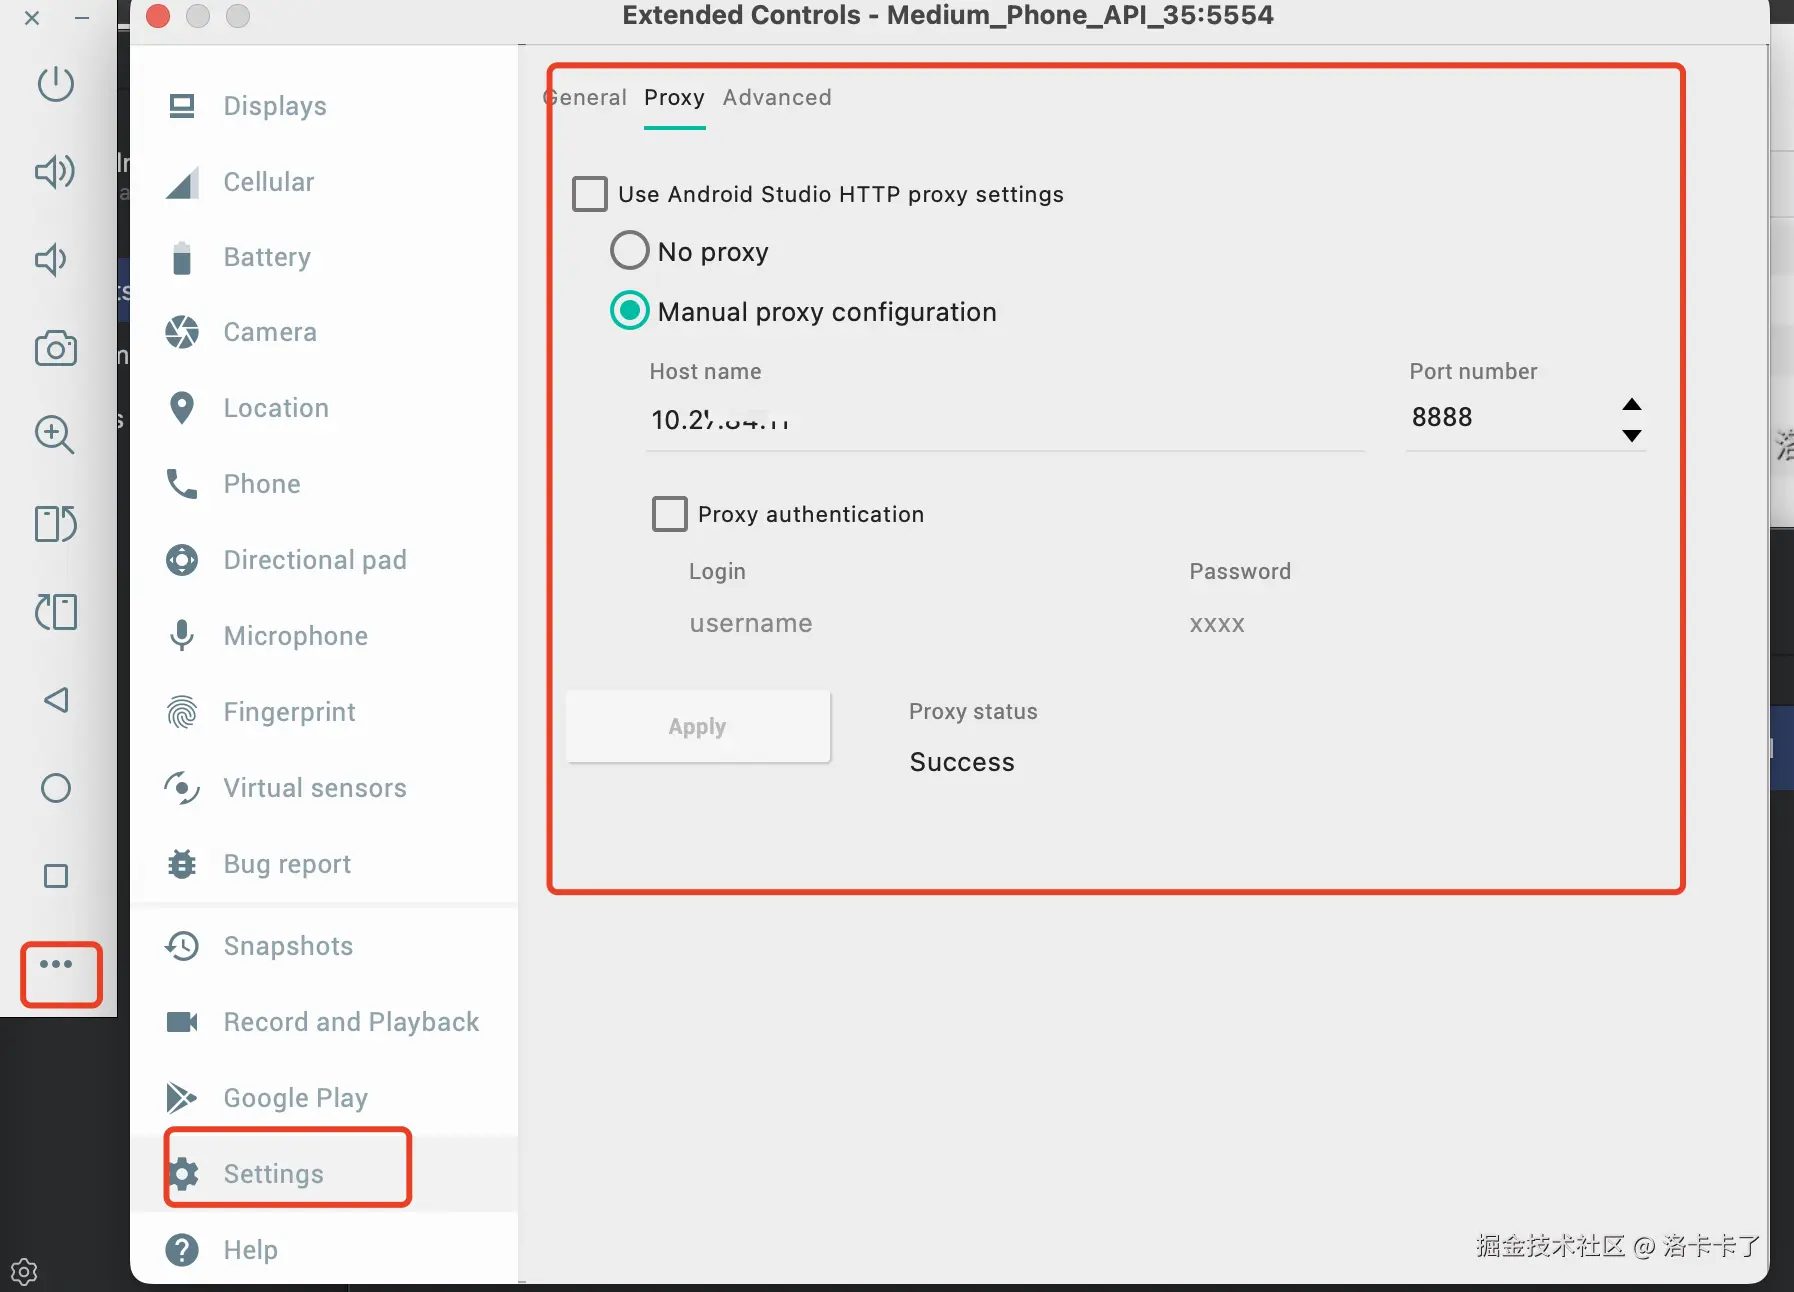Screen dimensions: 1794x1292
Task: Go to Camera settings
Action: point(324,332)
